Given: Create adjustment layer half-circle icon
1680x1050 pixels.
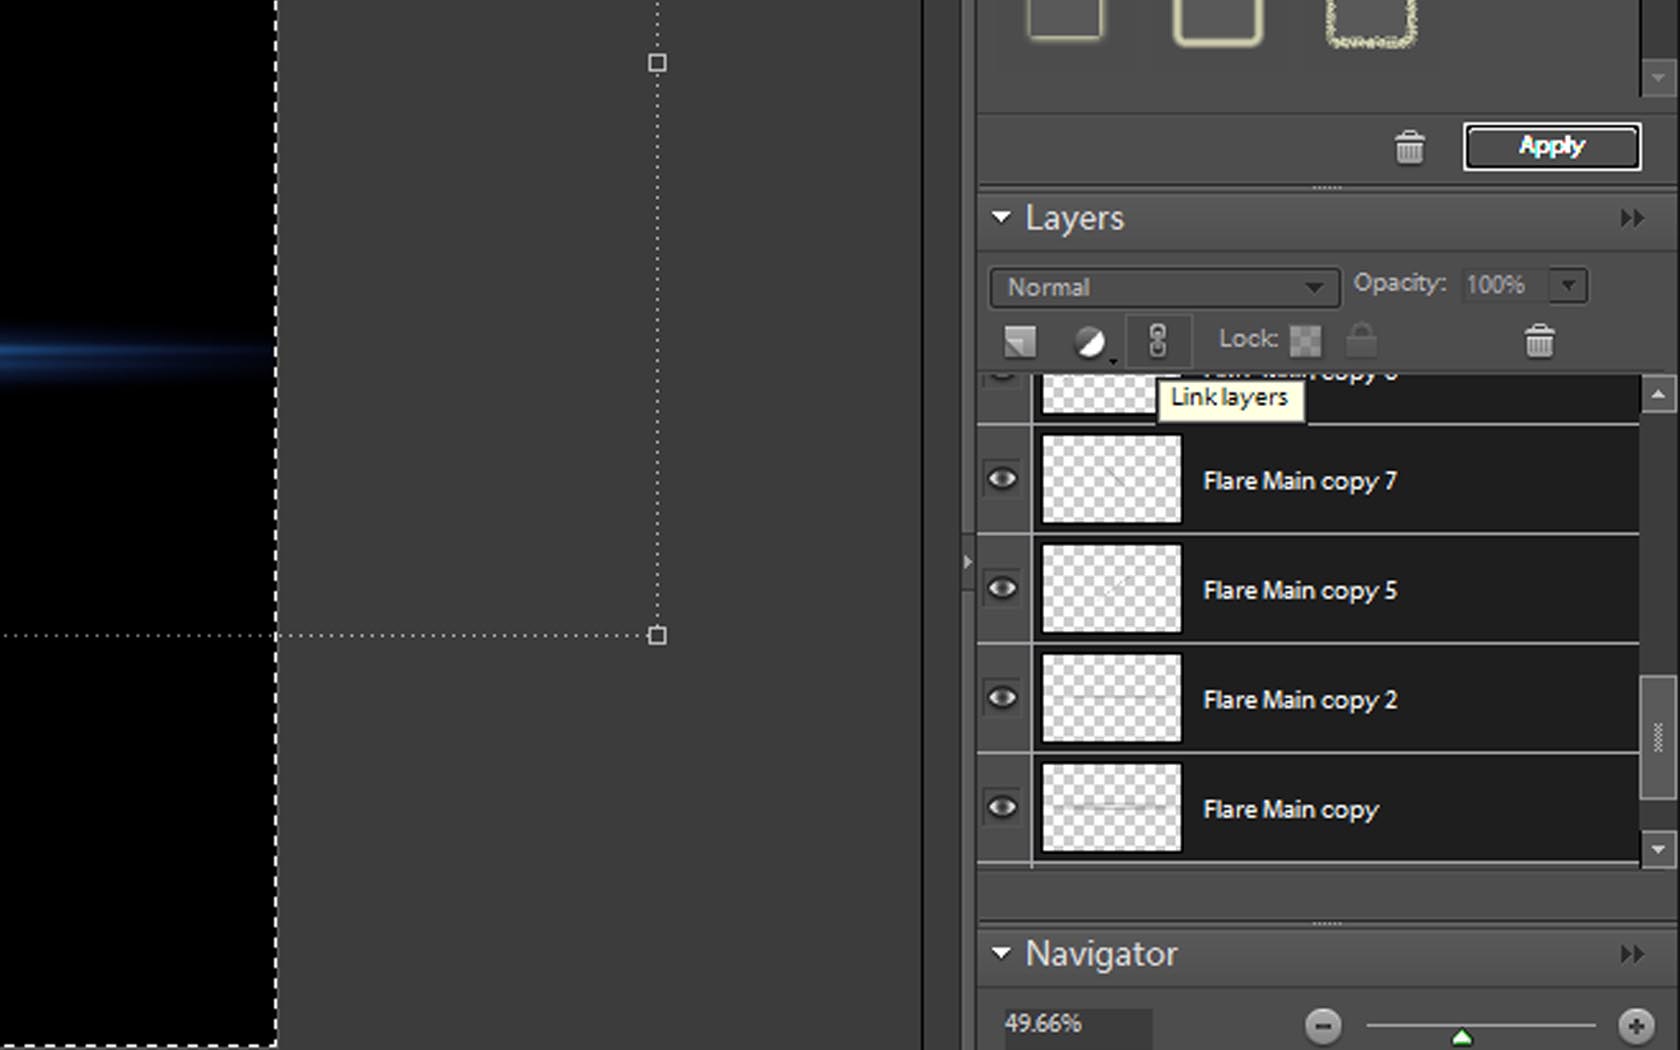Looking at the screenshot, I should click(1090, 341).
